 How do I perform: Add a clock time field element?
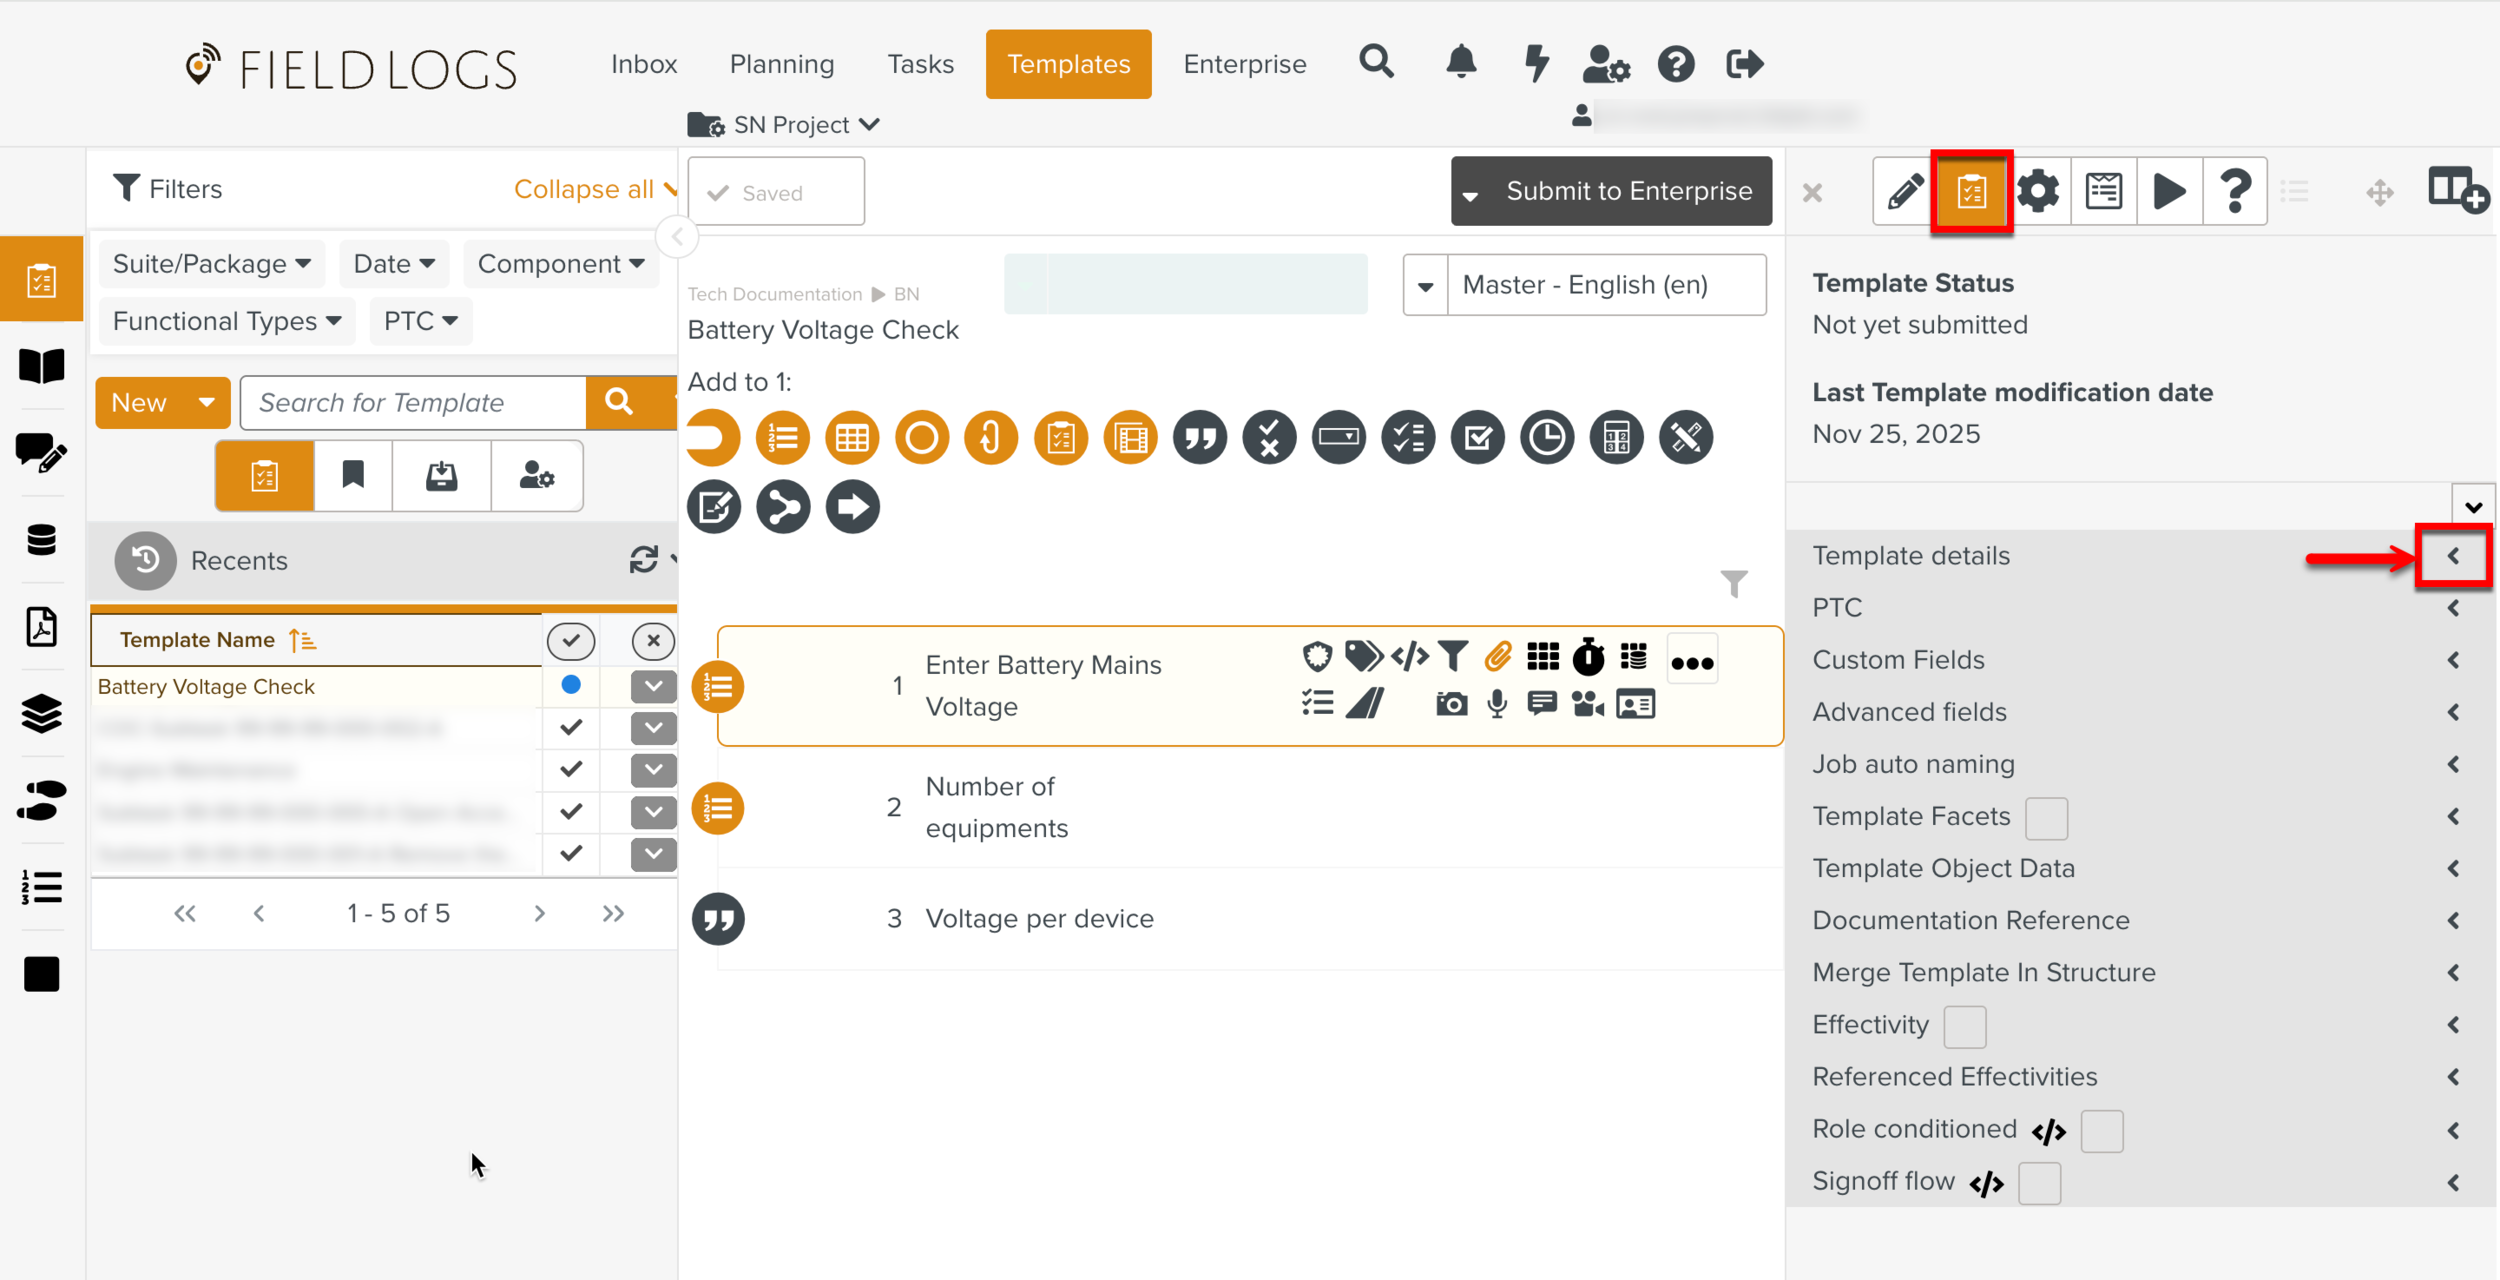pos(1547,438)
